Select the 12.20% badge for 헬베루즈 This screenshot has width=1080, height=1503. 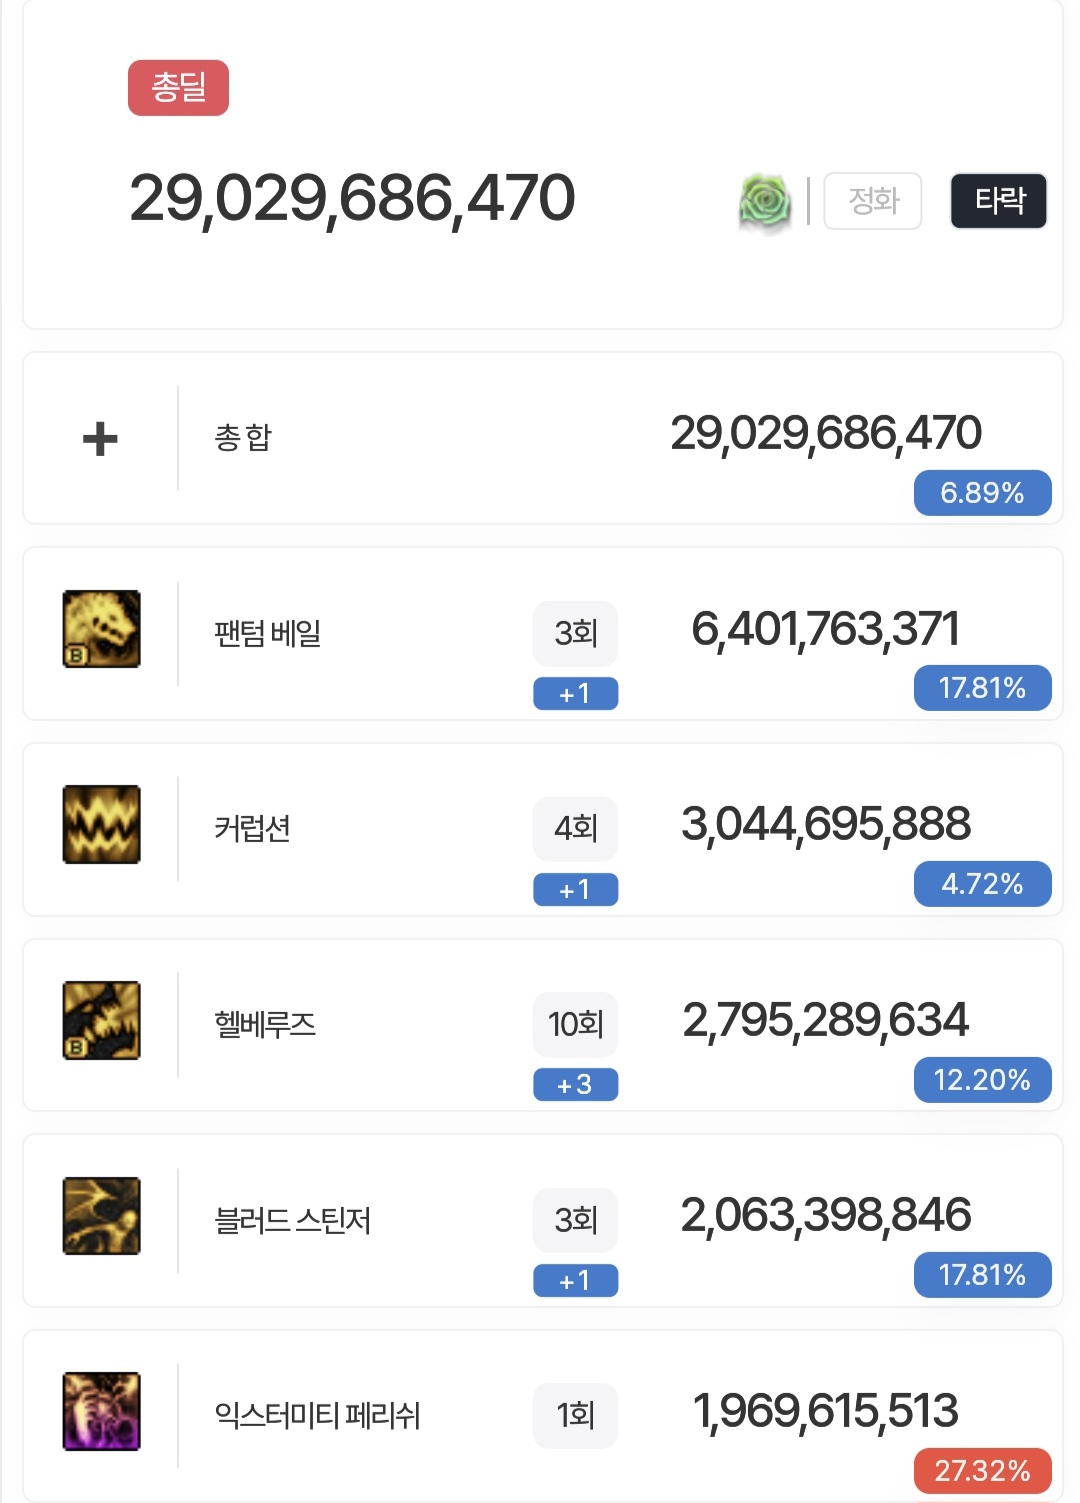(x=982, y=1080)
